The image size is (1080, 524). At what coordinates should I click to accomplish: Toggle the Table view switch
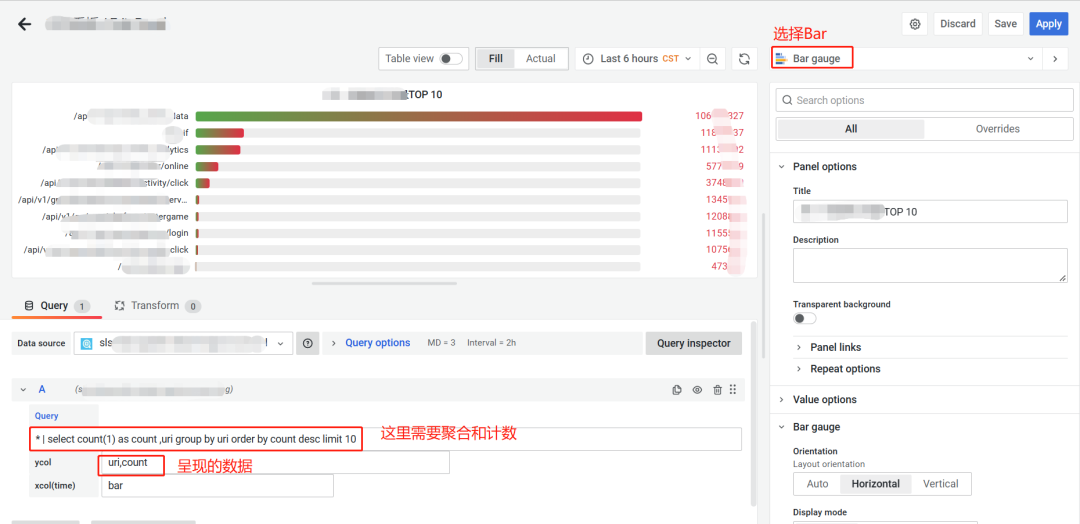451,59
